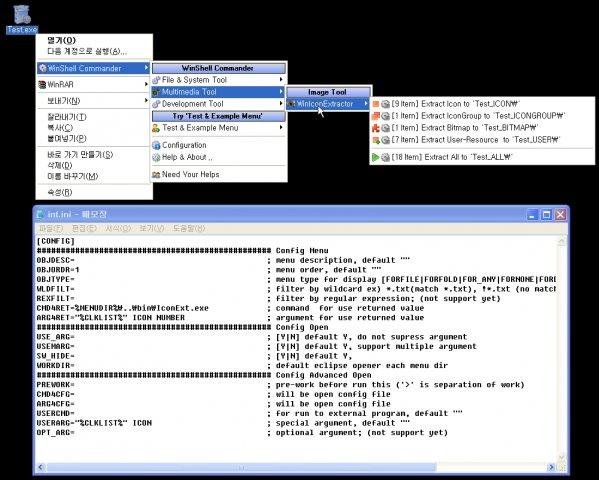Click the Development Tool icon
This screenshot has width=599, height=480.
[x=156, y=104]
